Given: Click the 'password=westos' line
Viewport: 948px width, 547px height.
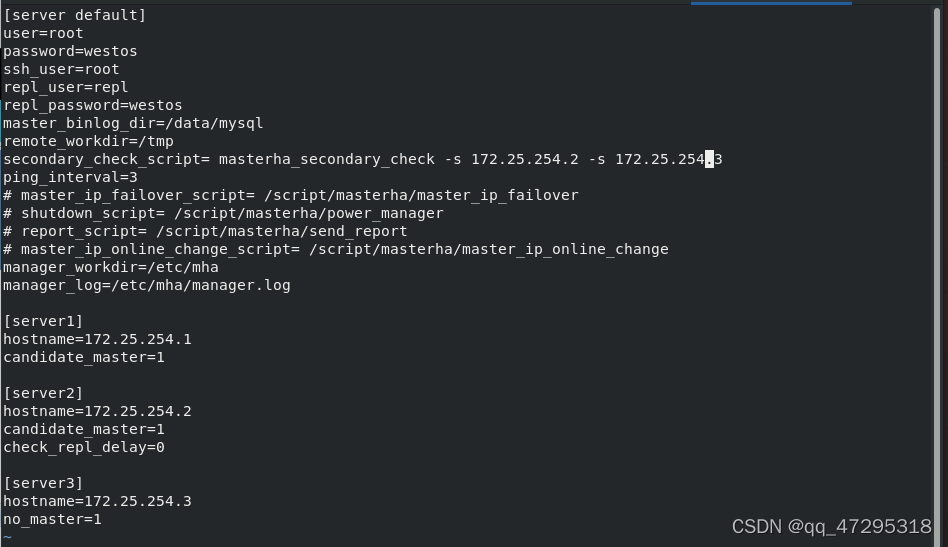Looking at the screenshot, I should click(70, 51).
